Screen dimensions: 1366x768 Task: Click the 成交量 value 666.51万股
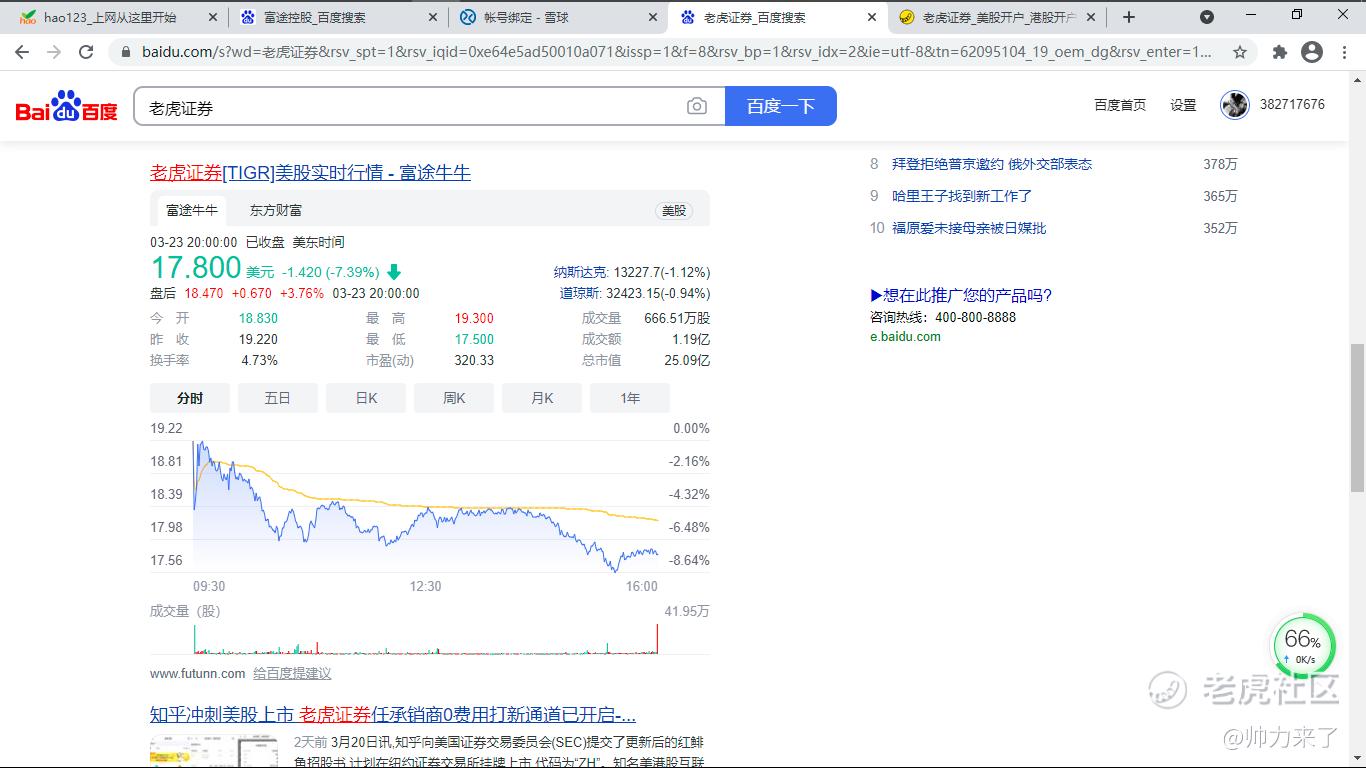(x=677, y=318)
